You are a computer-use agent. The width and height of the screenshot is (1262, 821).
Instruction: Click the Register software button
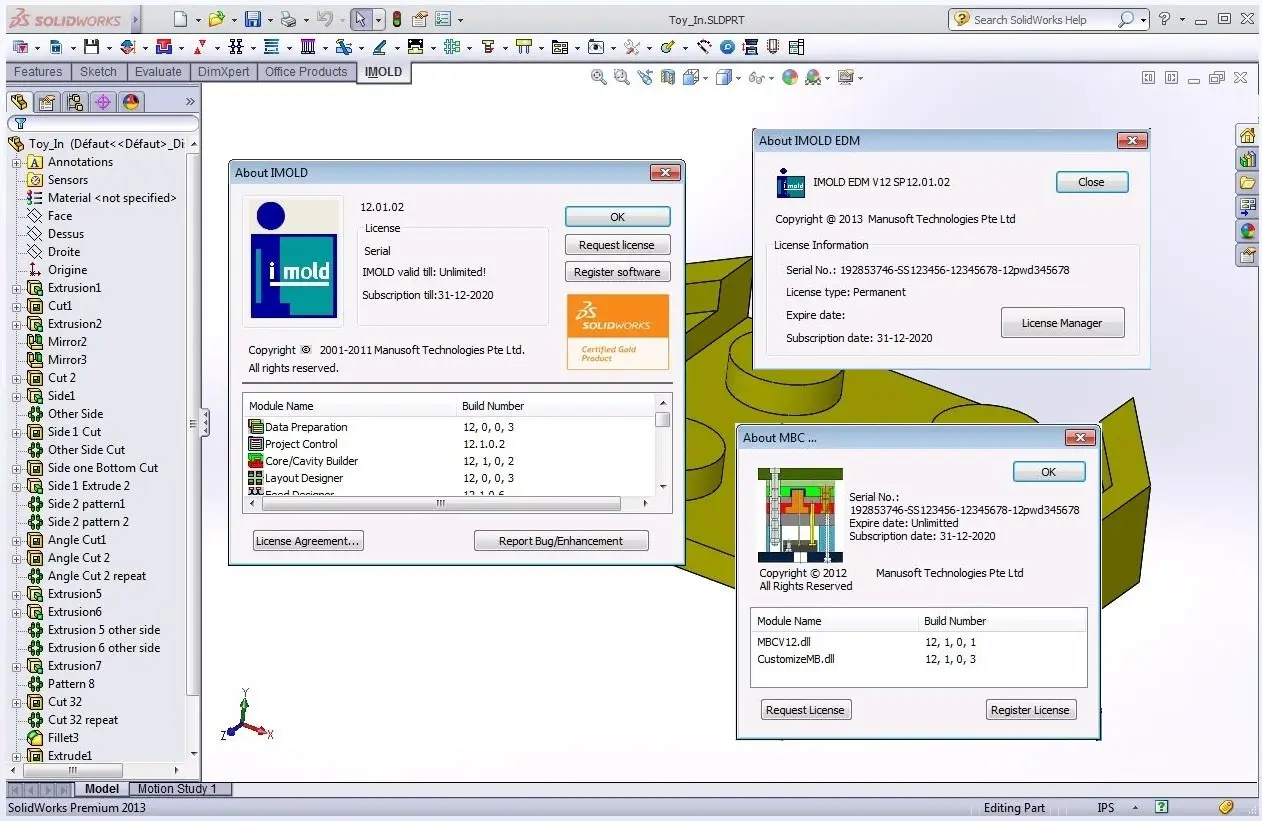click(x=617, y=272)
